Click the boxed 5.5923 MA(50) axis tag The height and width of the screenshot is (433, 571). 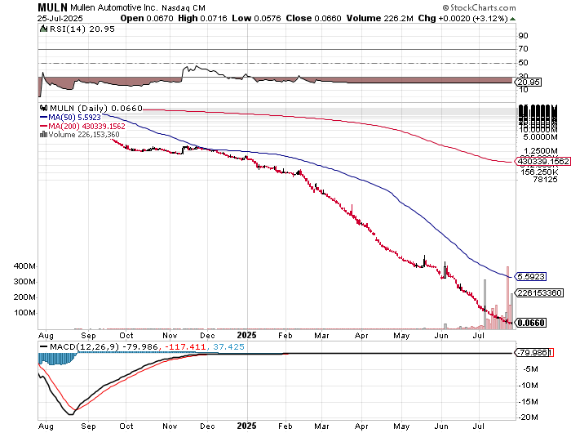531,277
